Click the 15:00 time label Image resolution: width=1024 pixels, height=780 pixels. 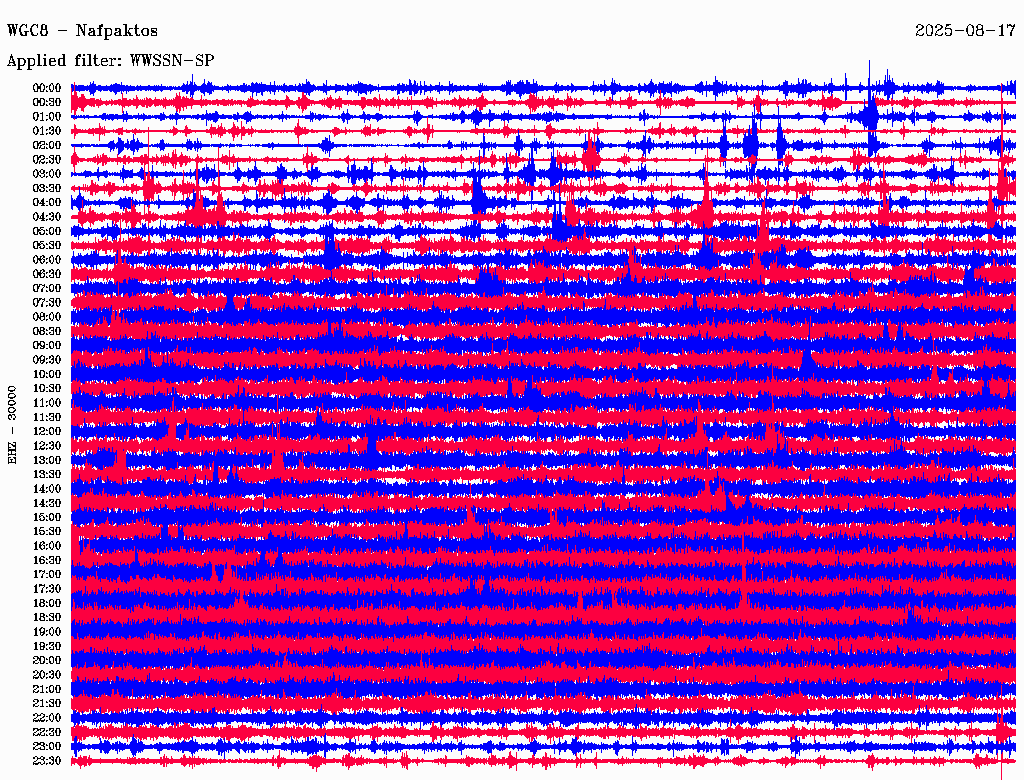(x=47, y=517)
